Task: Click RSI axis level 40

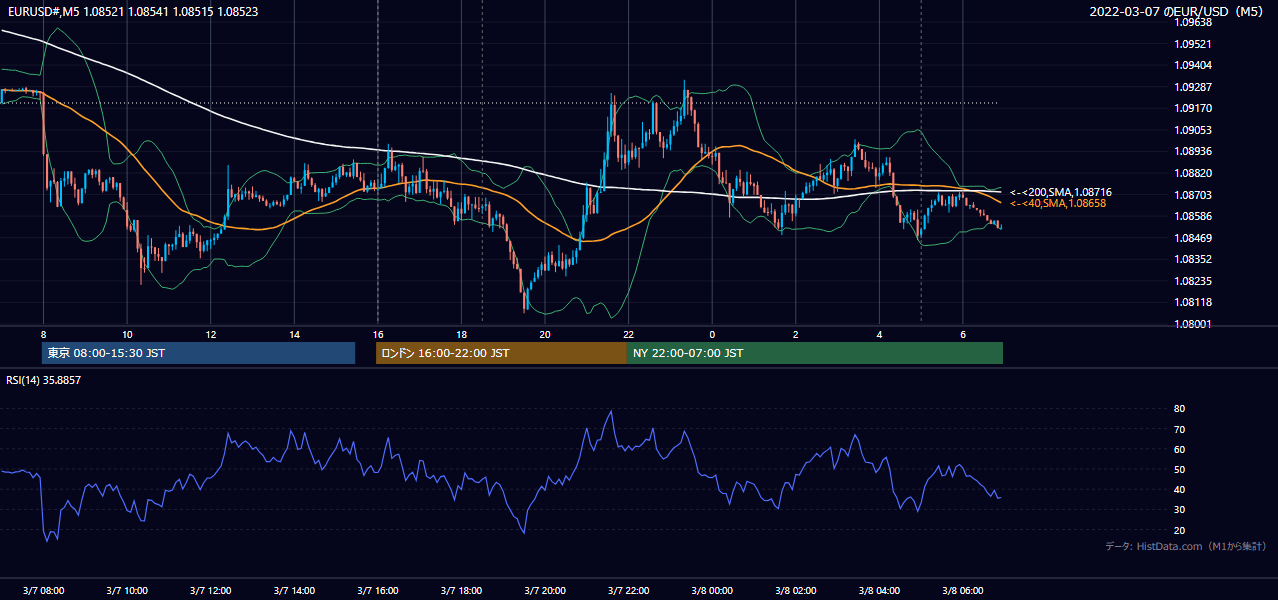Action: point(1180,489)
